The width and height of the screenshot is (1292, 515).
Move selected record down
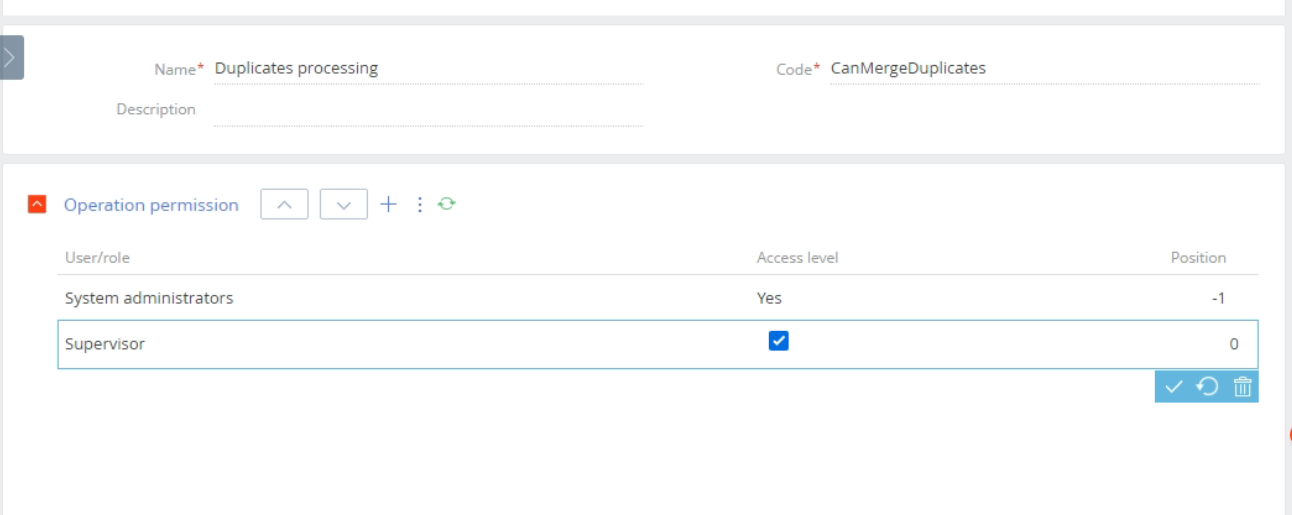coord(344,204)
